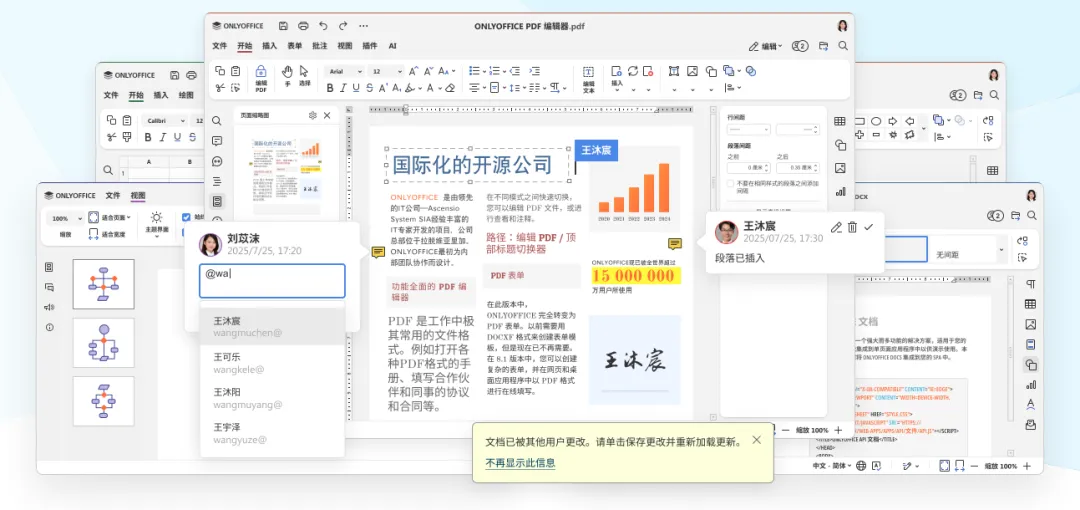Click first flowchart page thumbnail
This screenshot has height=510, width=1080.
(103, 284)
